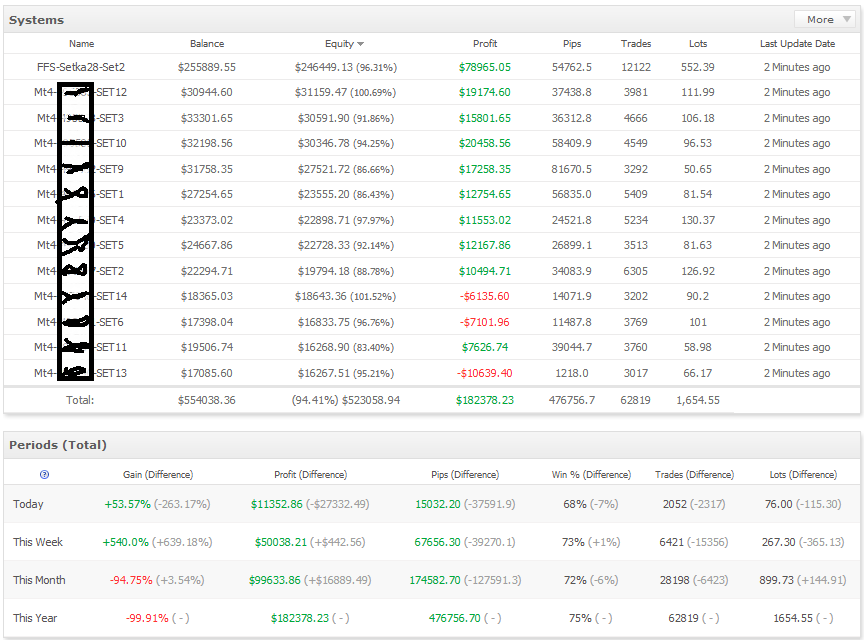Click Today gain +53.57%

[127, 504]
